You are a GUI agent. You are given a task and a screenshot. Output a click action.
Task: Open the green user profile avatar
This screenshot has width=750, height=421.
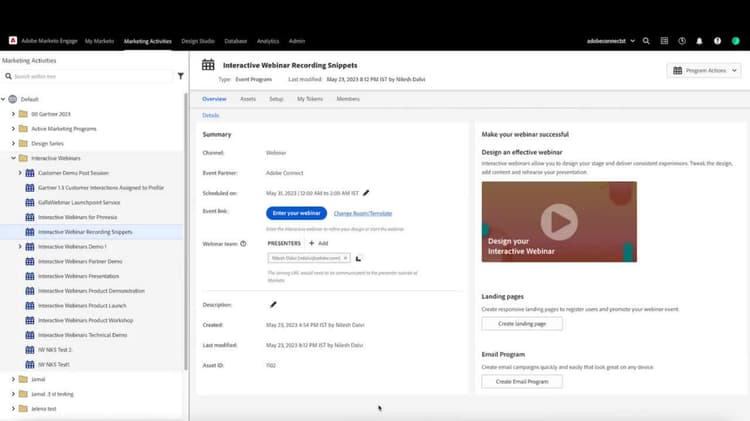(736, 41)
